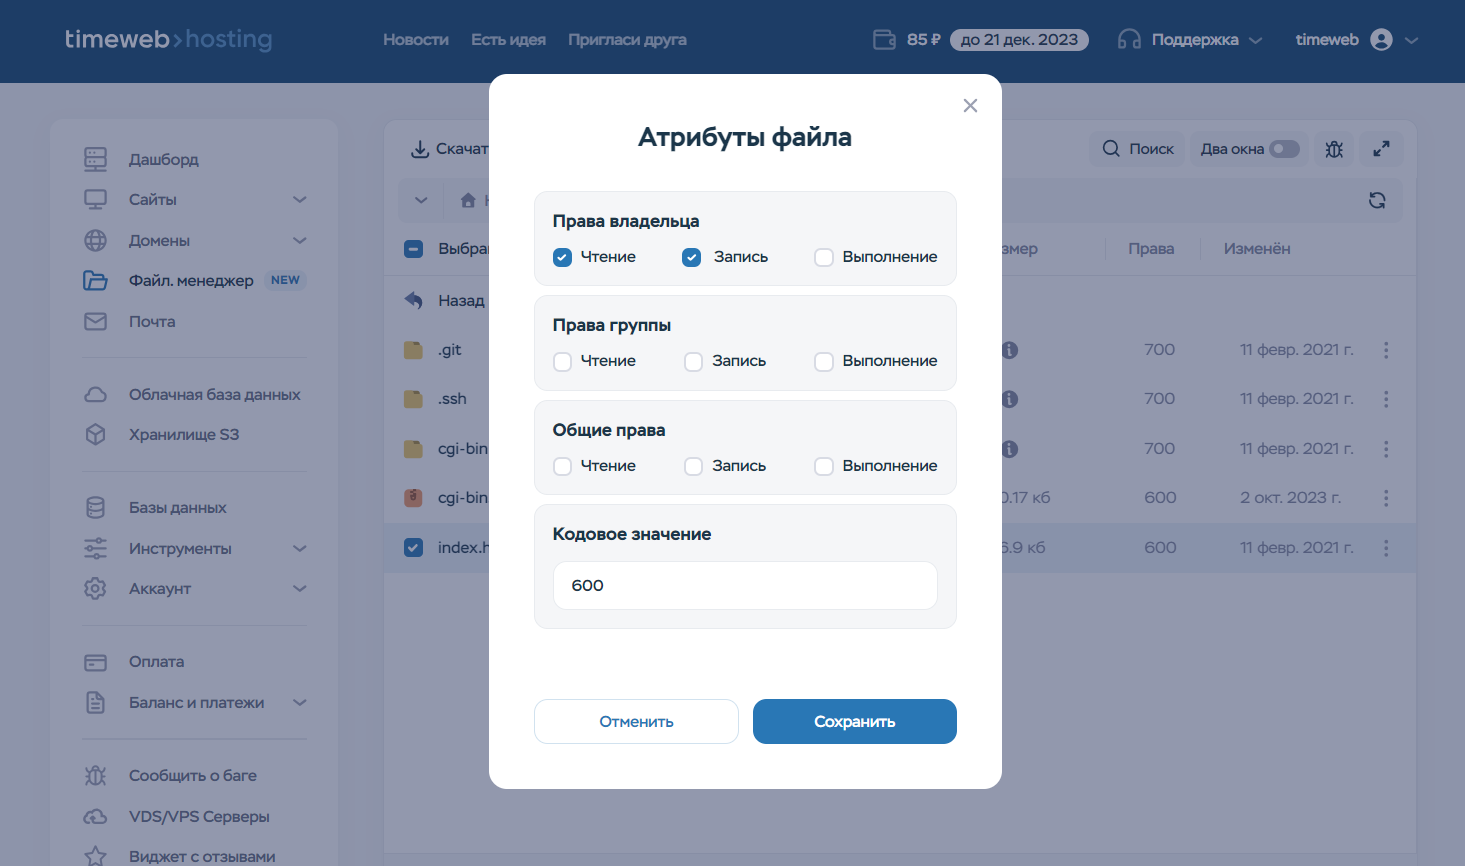Click the user avatar icon
Viewport: 1465px width, 866px height.
1381,40
